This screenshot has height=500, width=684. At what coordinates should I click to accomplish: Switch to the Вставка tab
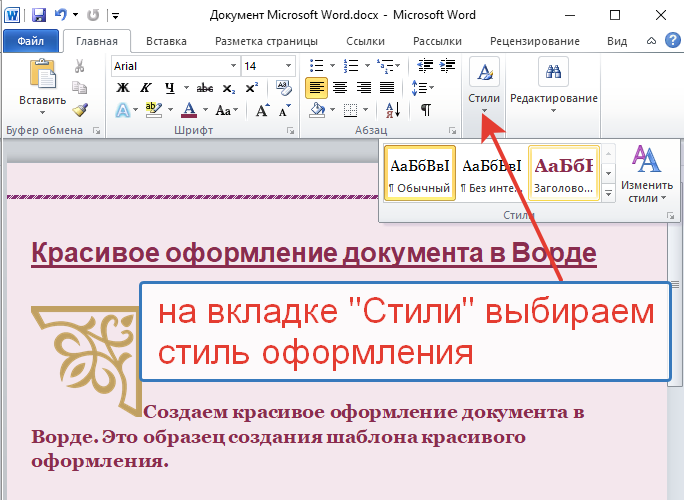166,41
